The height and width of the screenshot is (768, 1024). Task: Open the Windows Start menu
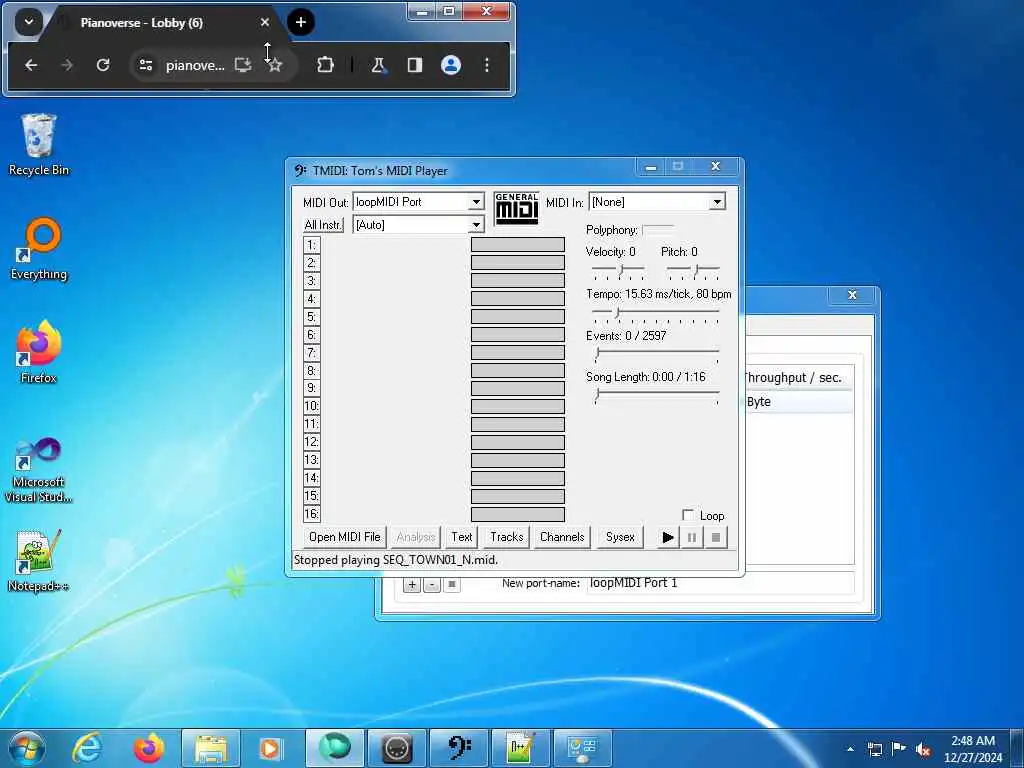coord(27,748)
